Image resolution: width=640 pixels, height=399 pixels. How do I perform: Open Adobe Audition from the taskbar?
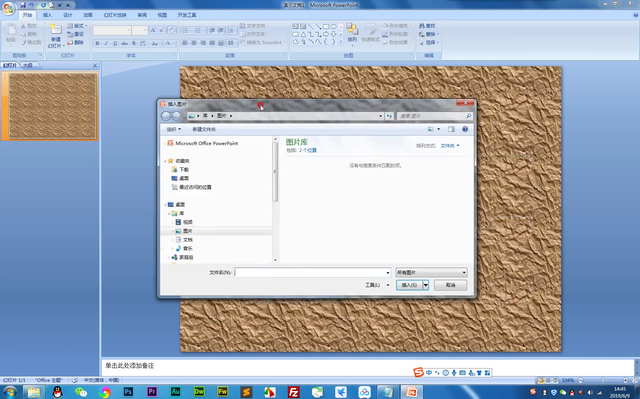pyautogui.click(x=176, y=392)
